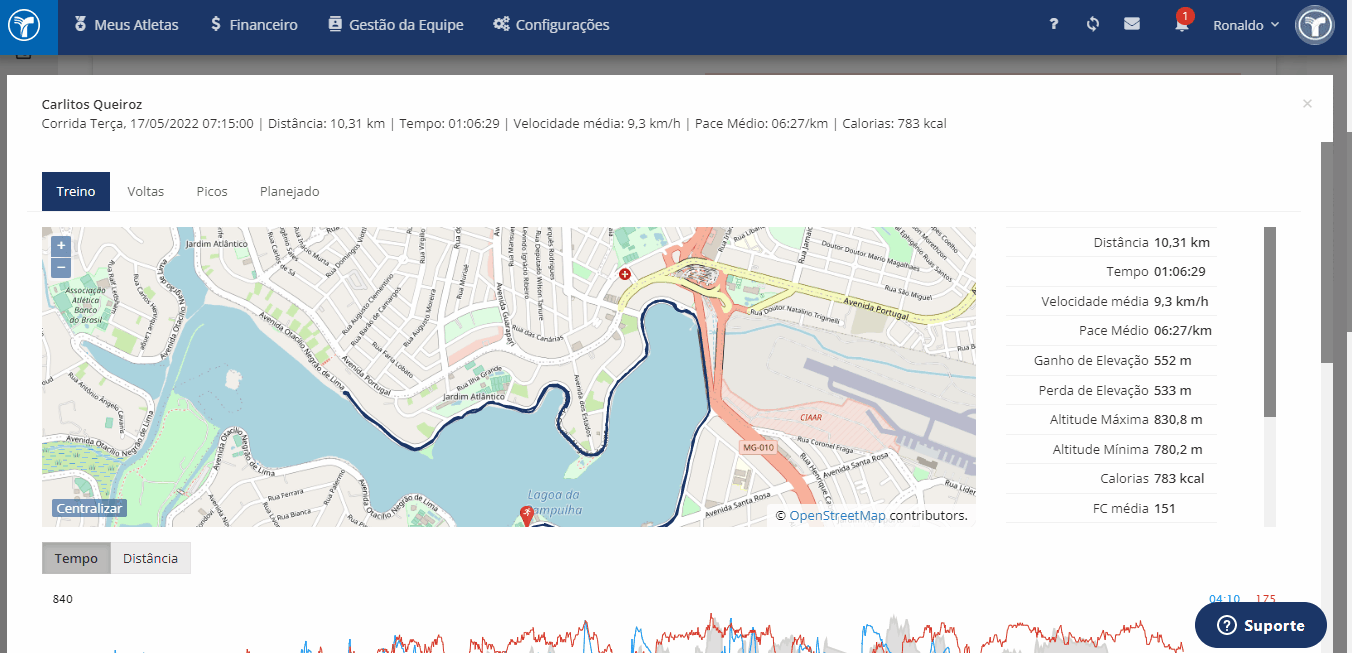Click the stats panel scrollbar thumb

coord(1270,322)
